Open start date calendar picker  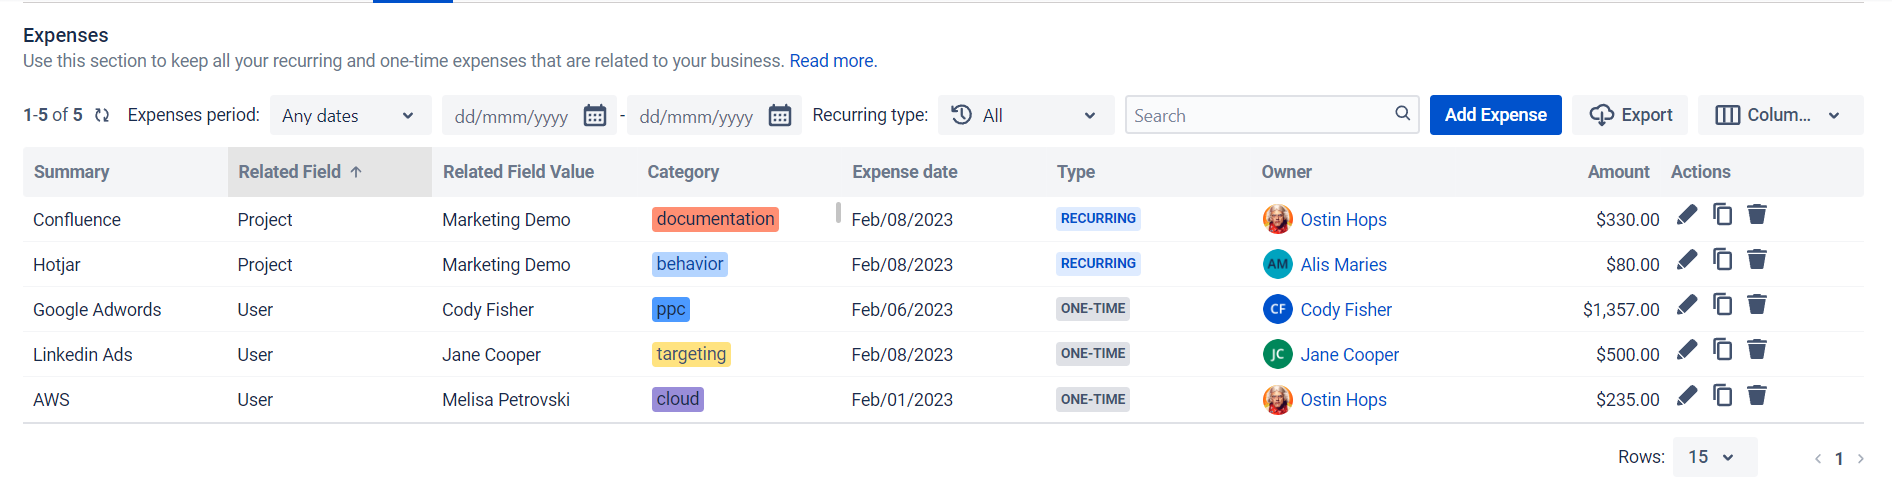pos(595,116)
